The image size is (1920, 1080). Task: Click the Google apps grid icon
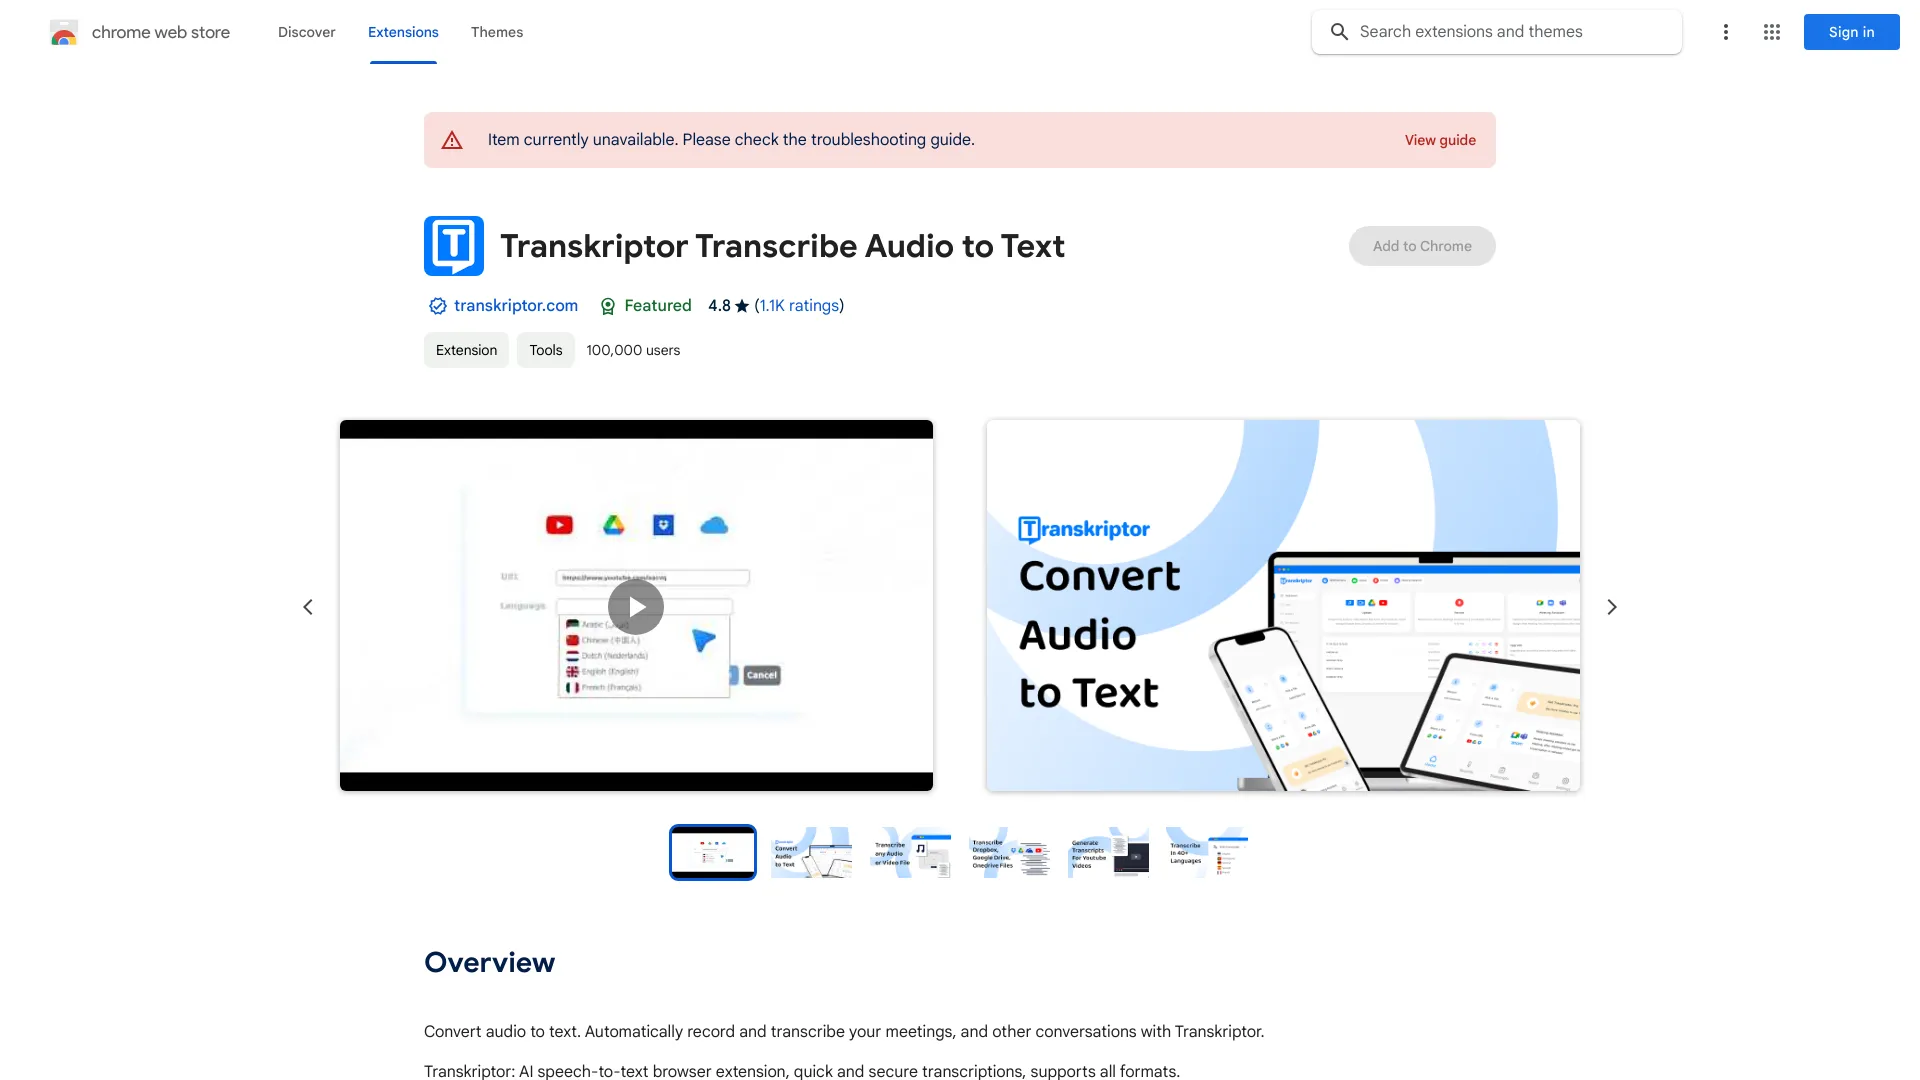(1772, 32)
